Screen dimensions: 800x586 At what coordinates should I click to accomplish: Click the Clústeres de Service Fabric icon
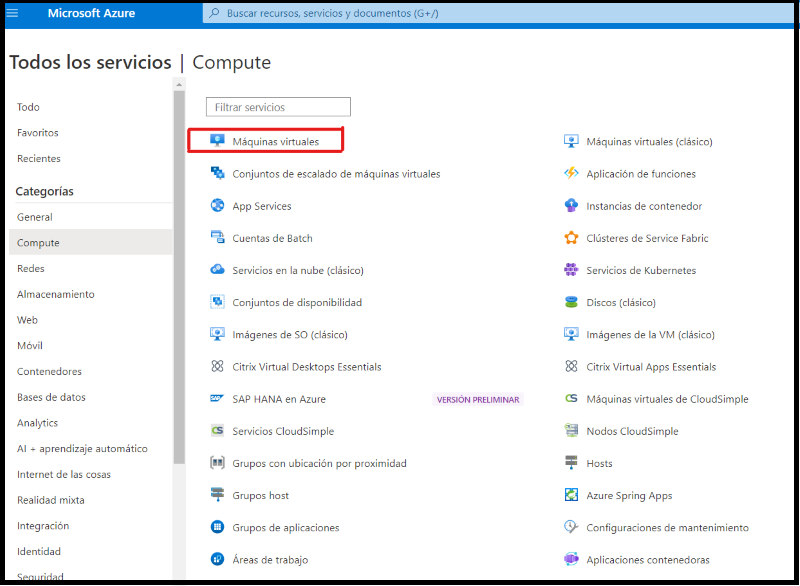point(571,237)
